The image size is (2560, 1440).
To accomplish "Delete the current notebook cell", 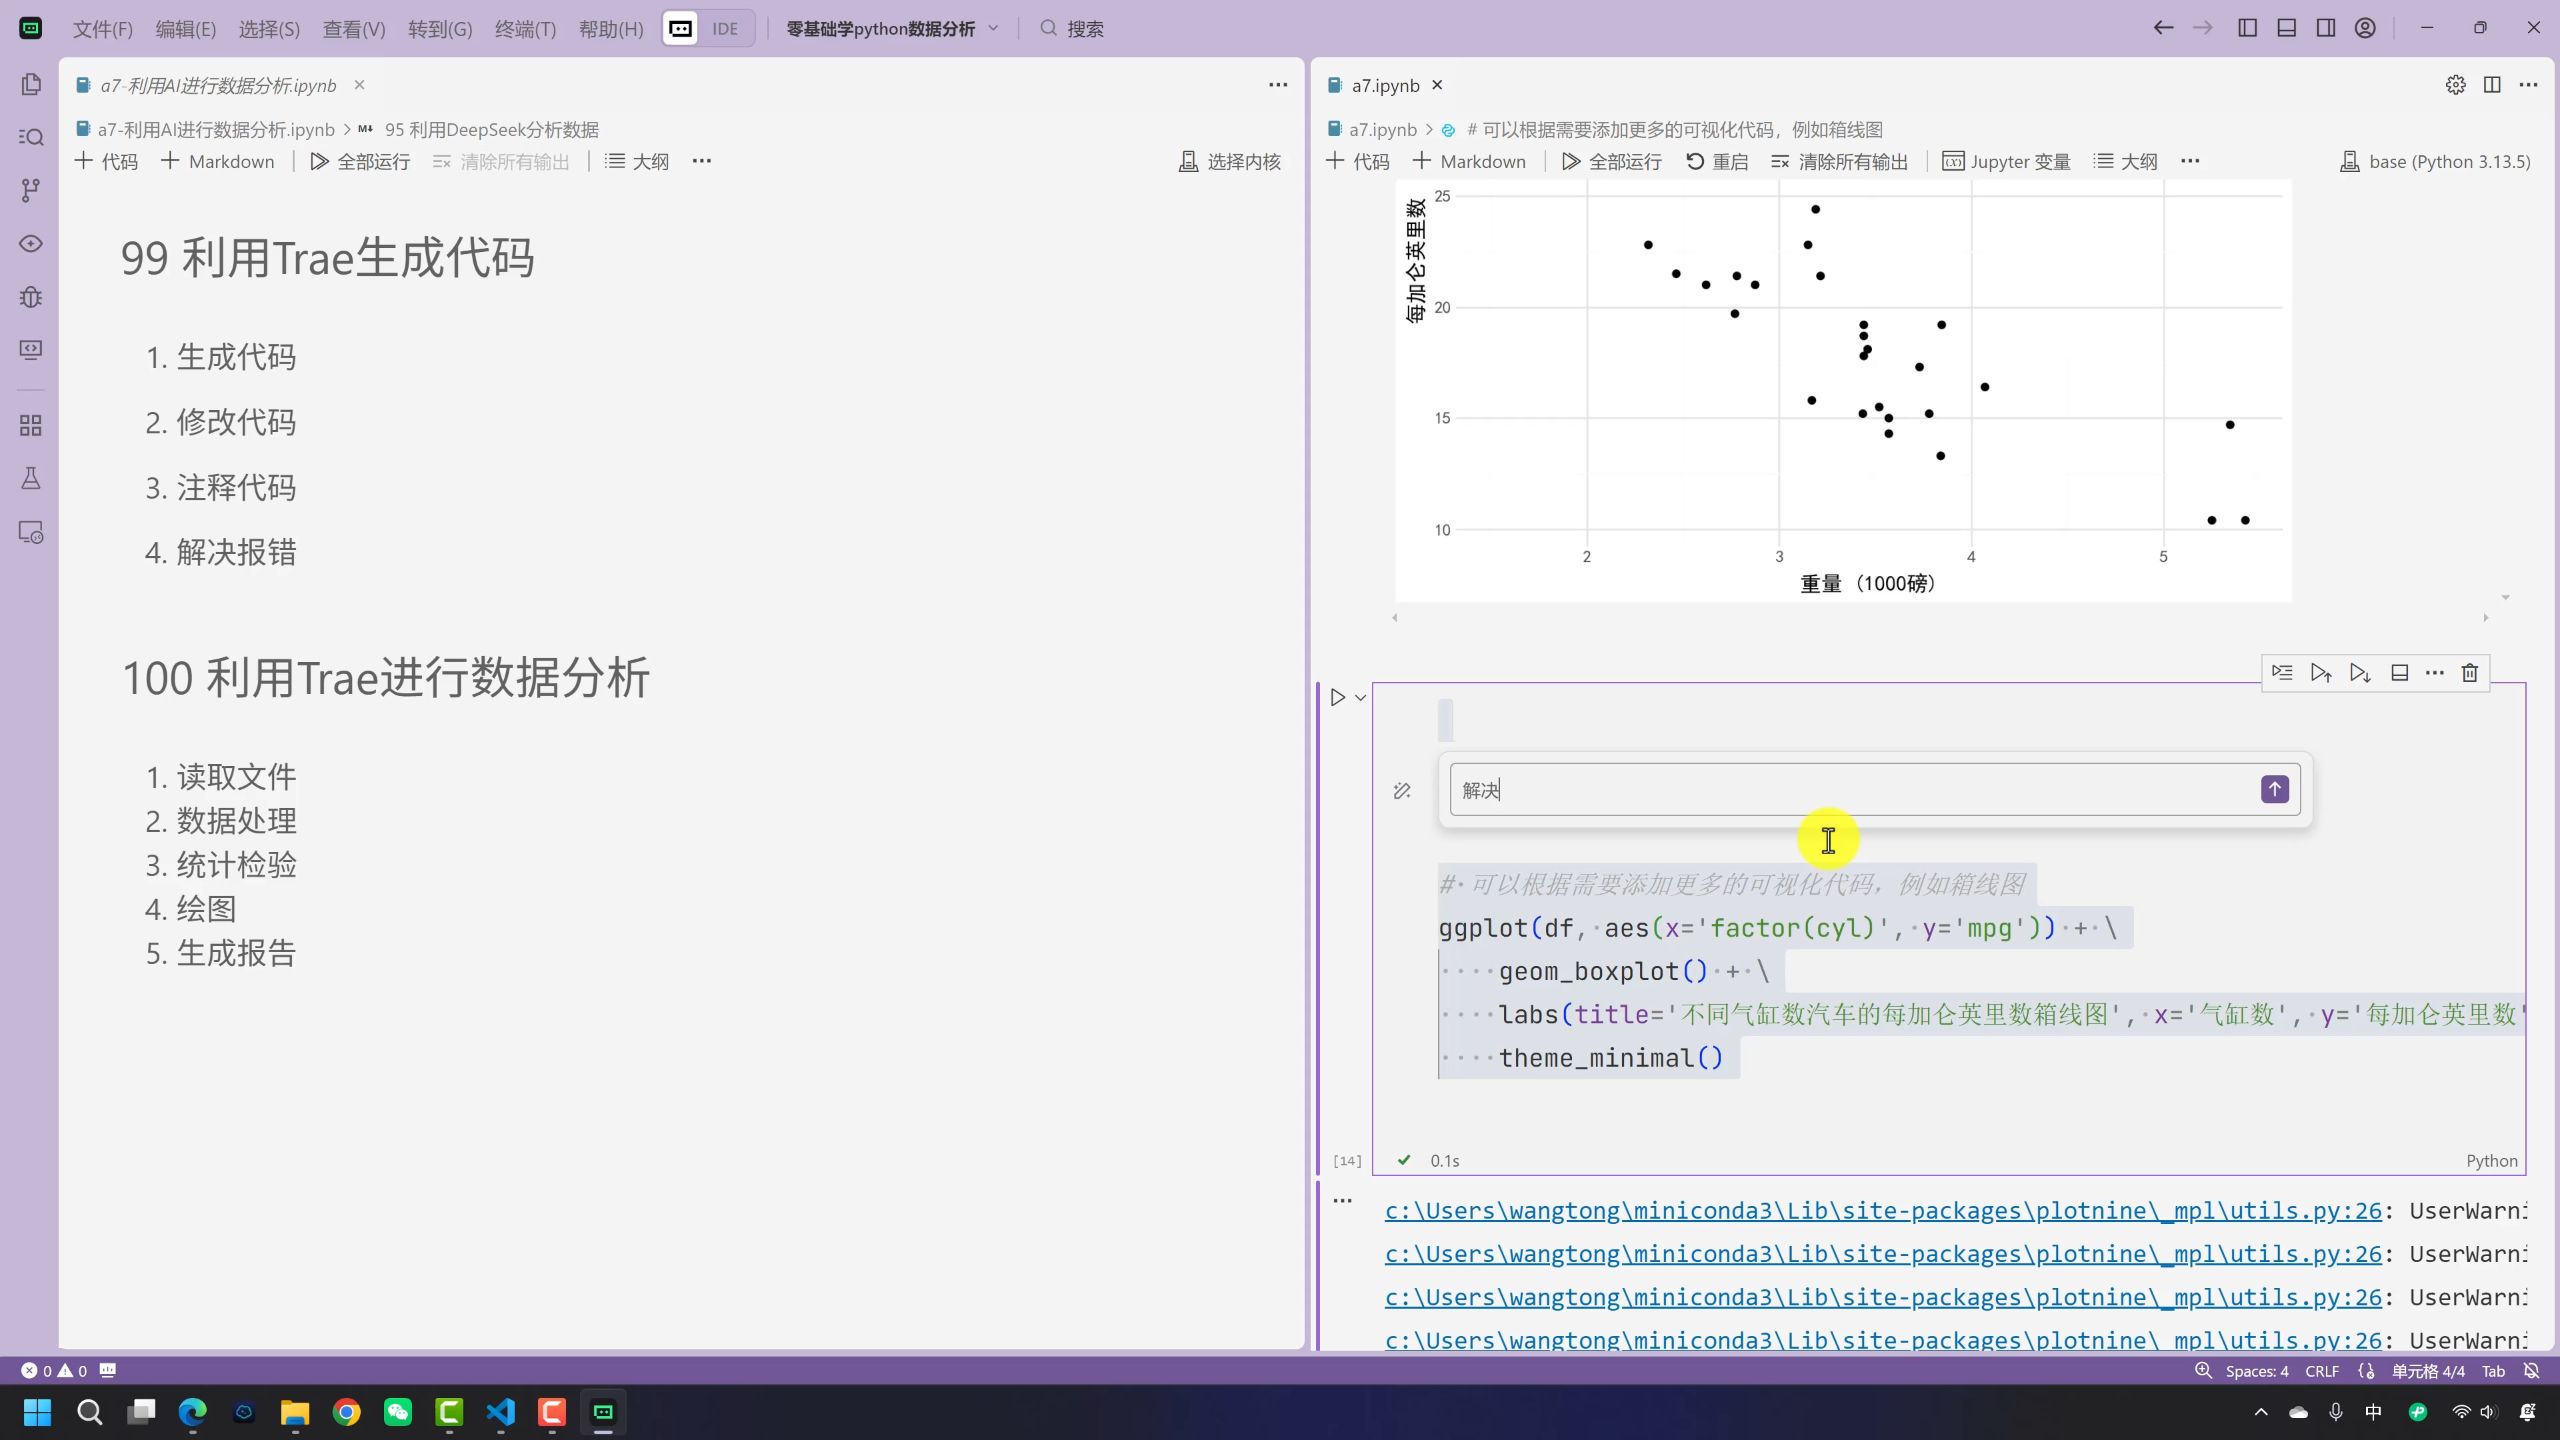I will [2469, 673].
